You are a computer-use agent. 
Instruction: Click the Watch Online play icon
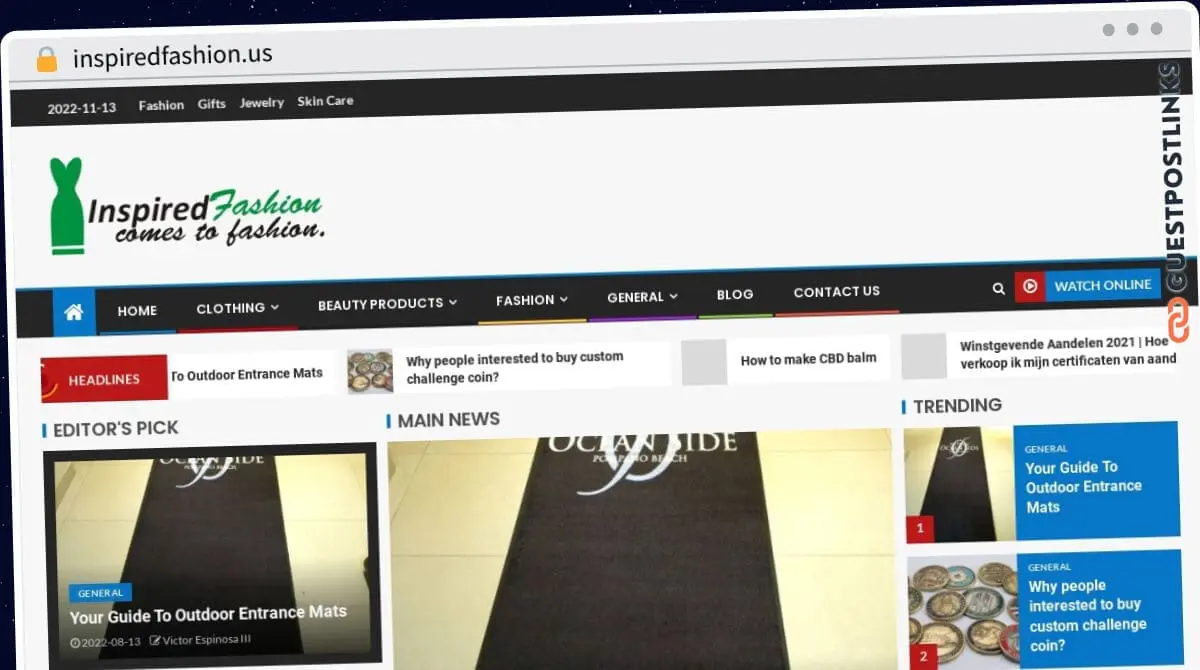click(x=1030, y=287)
